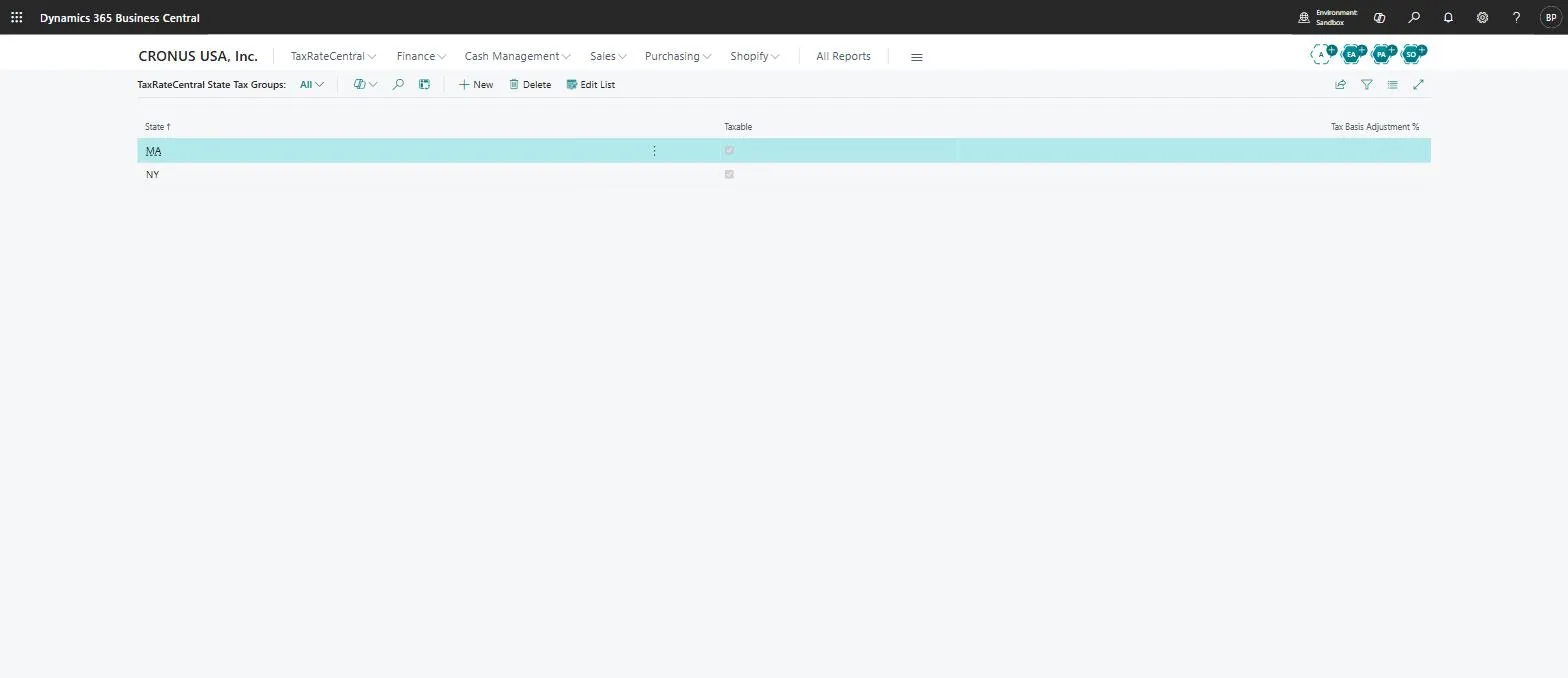
Task: Expand the Purchasing menu
Action: point(678,57)
